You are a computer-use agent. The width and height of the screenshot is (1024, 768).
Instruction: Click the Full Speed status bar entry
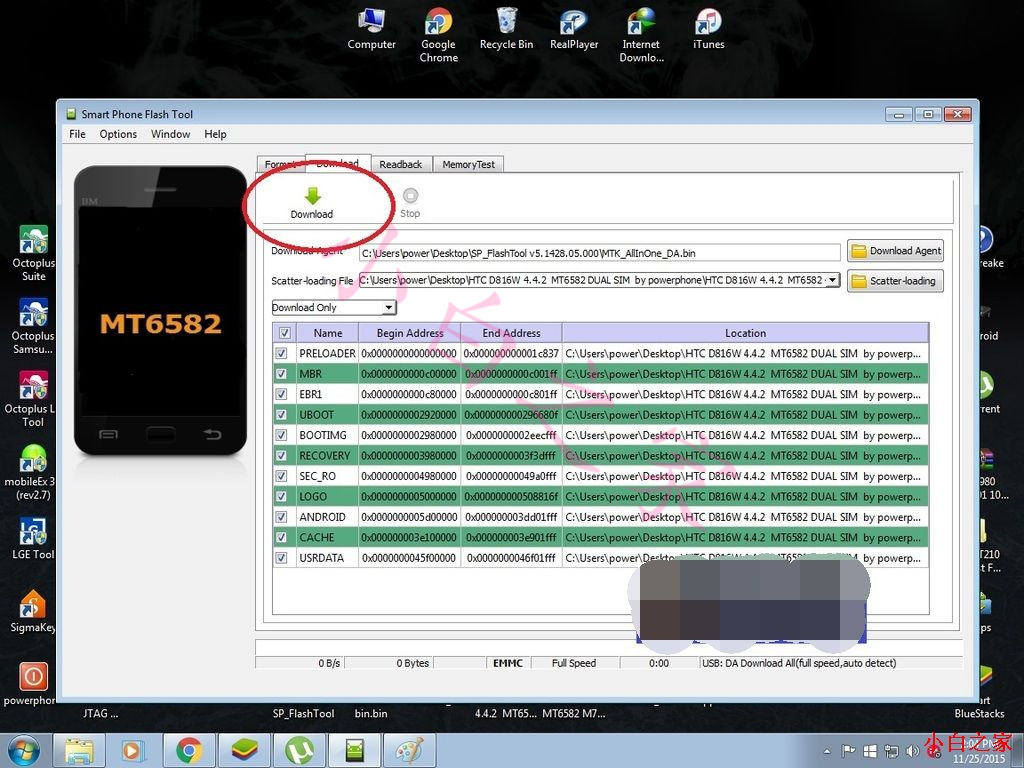point(574,663)
